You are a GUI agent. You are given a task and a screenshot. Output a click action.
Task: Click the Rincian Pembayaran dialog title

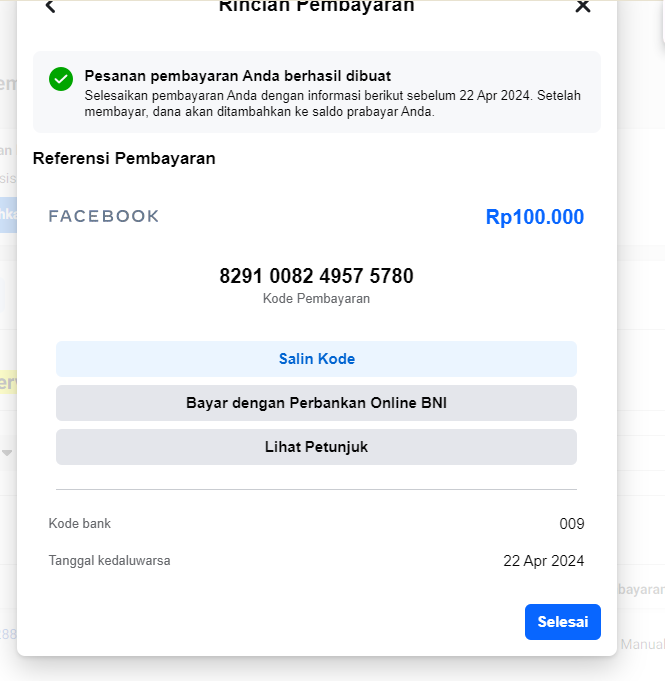point(316,7)
